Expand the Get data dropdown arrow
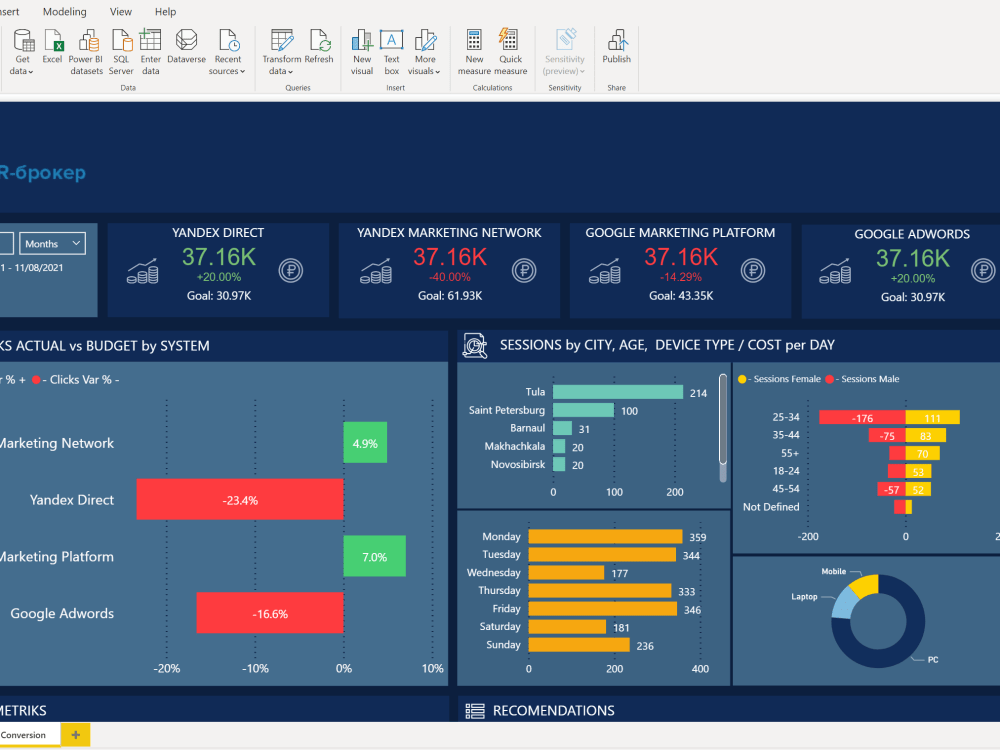Screen dimensions: 1000x750 31,72
